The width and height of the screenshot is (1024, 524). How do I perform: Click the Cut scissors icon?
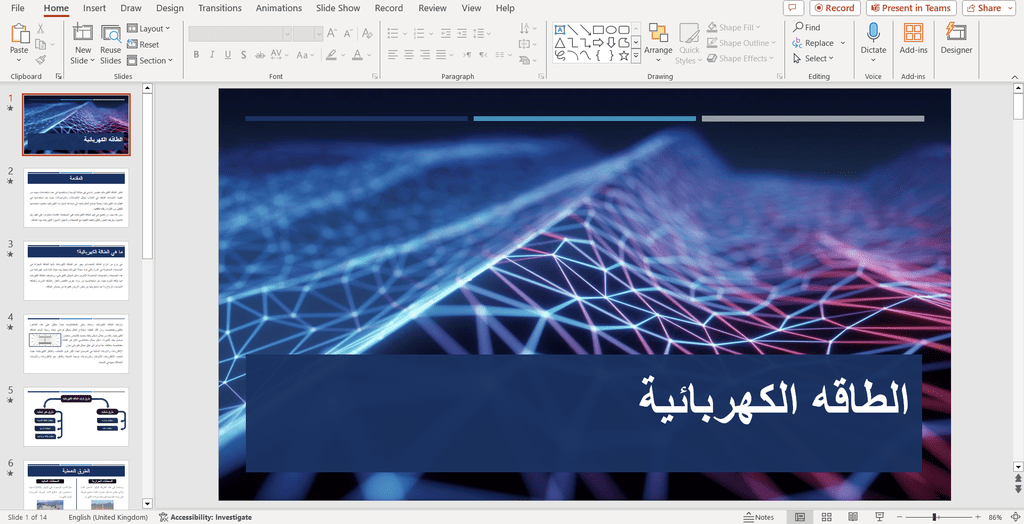(40, 29)
